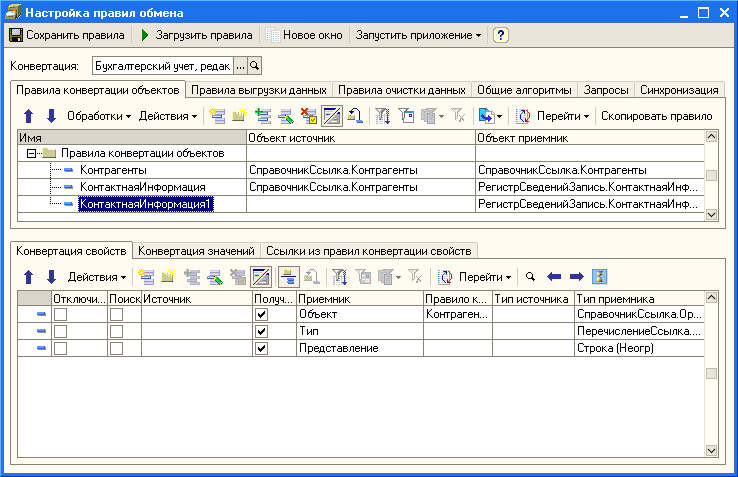Open Конвертация значений tab
Screen dimensions: 738x477
[x=196, y=250]
